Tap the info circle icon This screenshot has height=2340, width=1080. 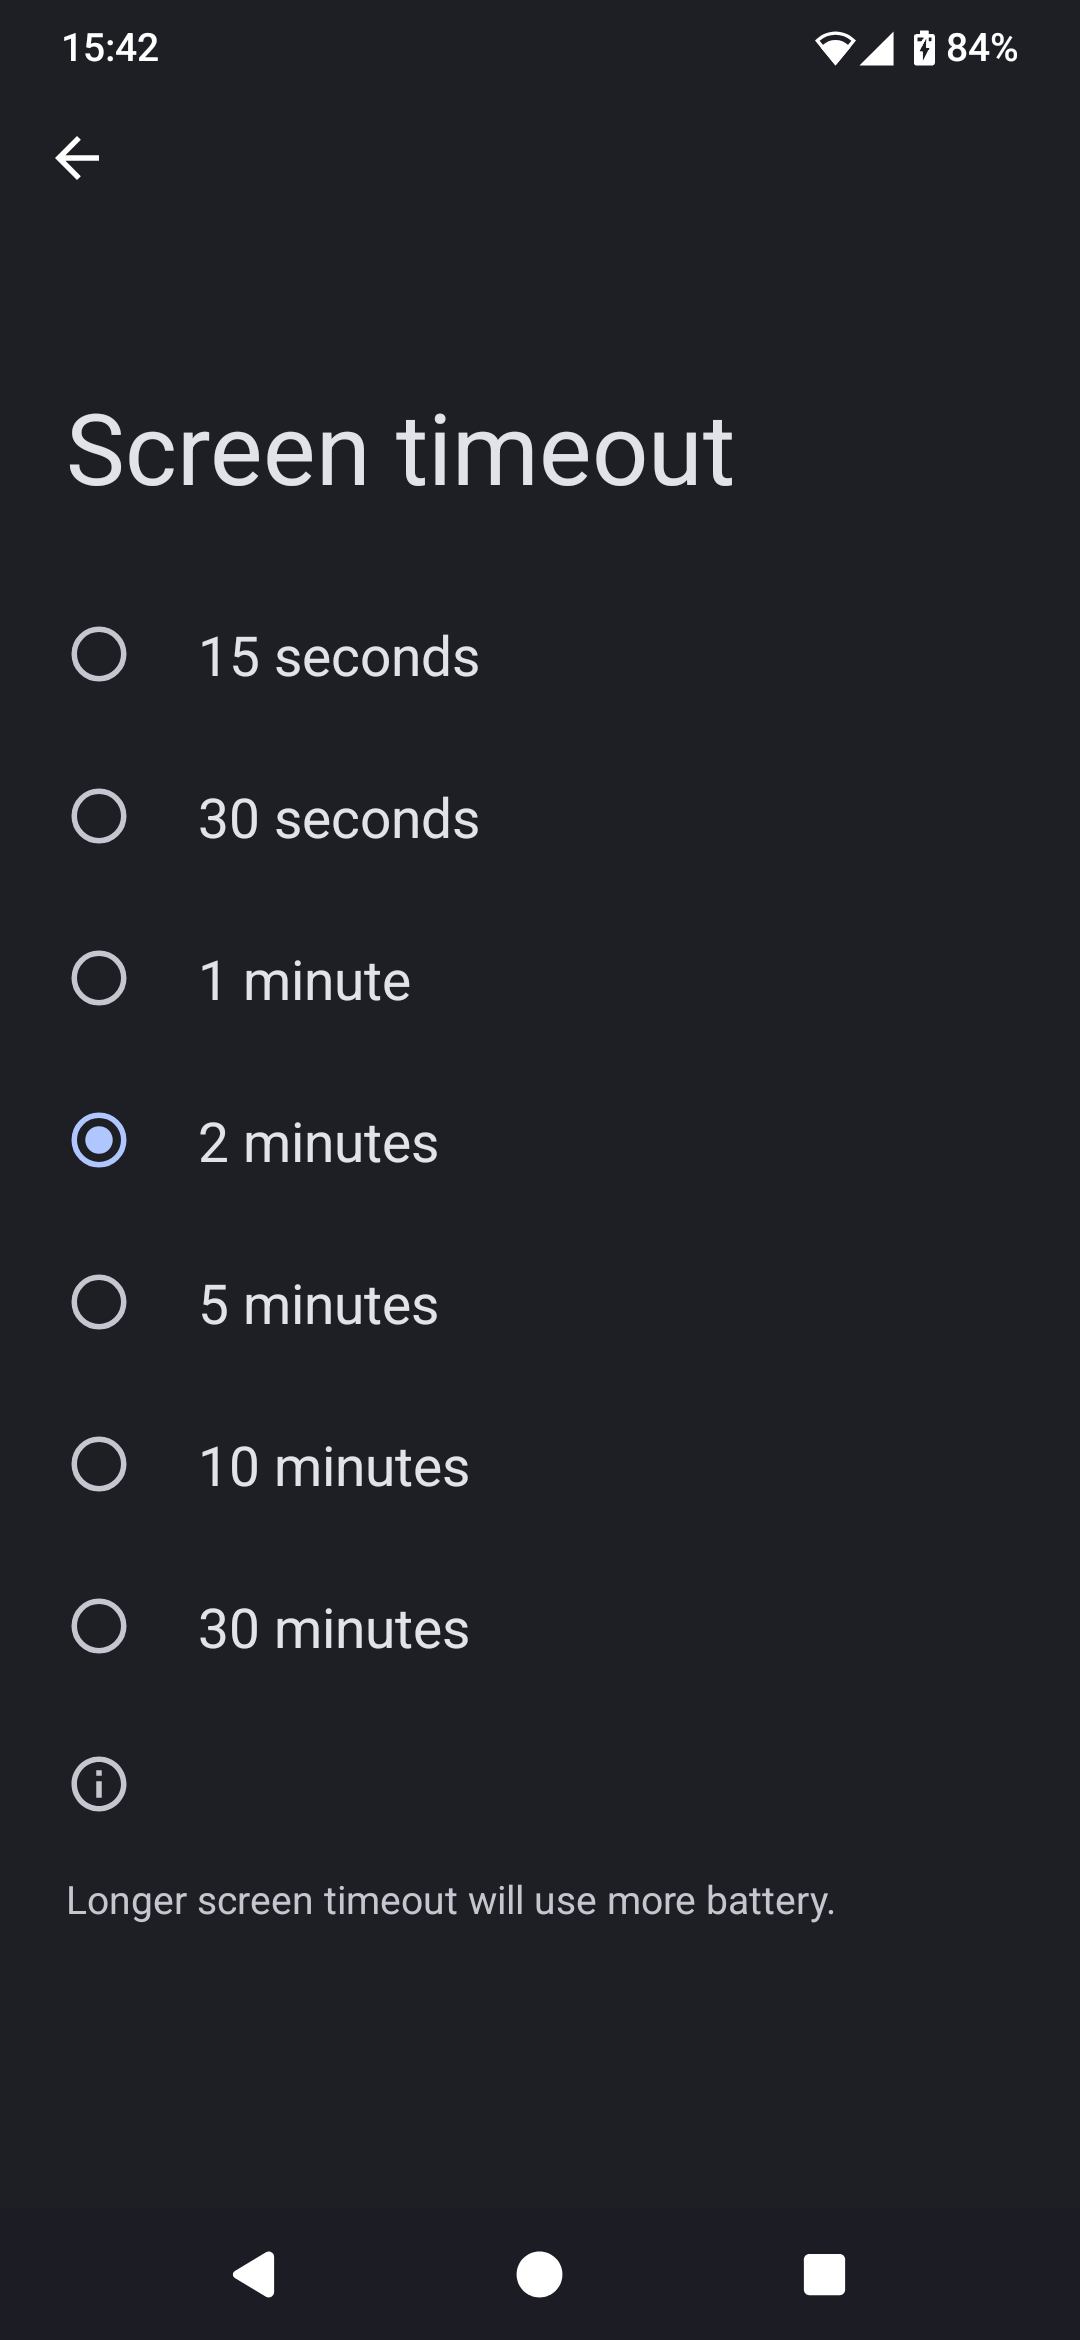pyautogui.click(x=99, y=1785)
